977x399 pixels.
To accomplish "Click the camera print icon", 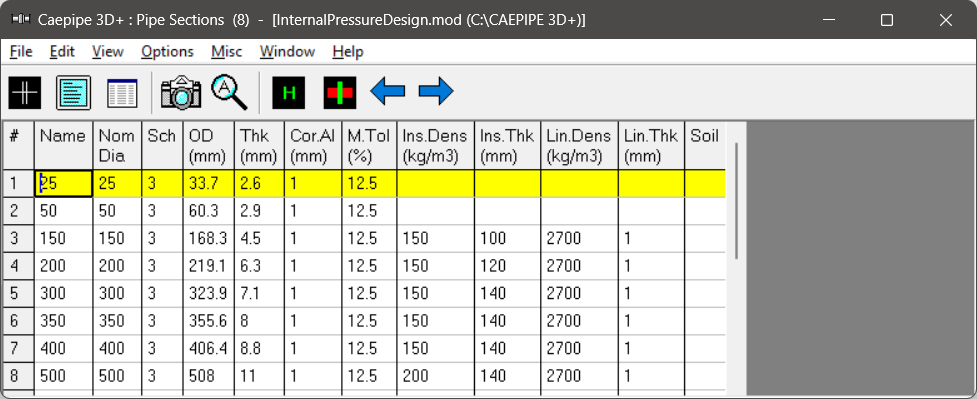I will pyautogui.click(x=181, y=93).
